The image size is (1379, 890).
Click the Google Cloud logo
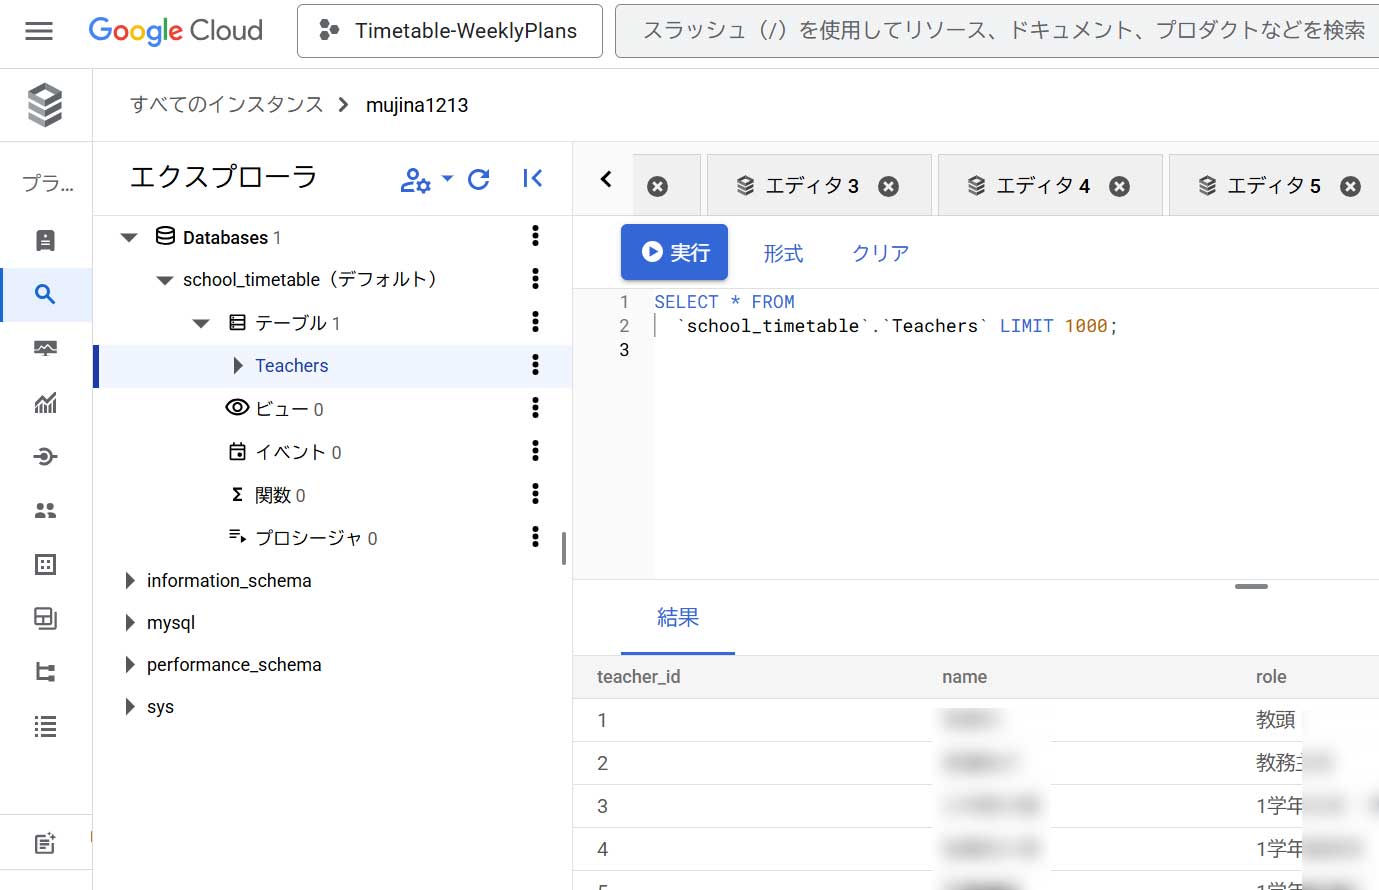[176, 31]
